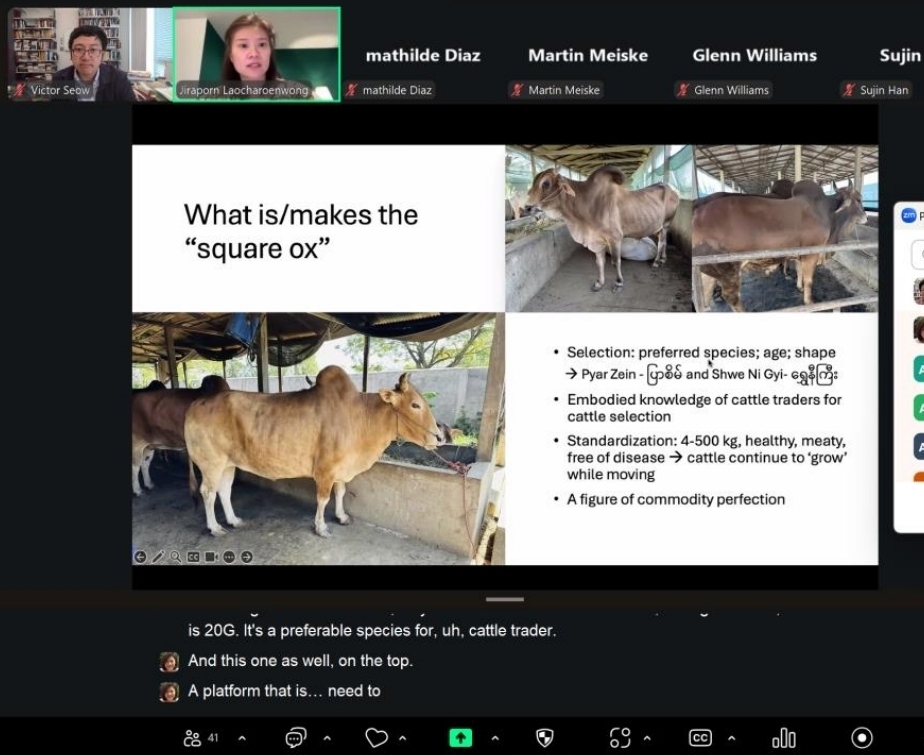Image resolution: width=924 pixels, height=755 pixels.
Task: Click the Reactions heart icon
Action: tap(376, 738)
